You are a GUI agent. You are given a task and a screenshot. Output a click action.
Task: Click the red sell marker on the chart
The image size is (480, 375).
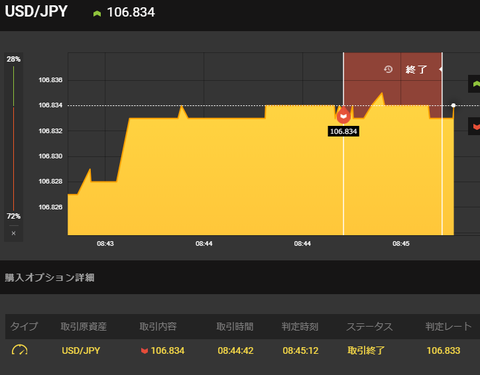coord(343,115)
